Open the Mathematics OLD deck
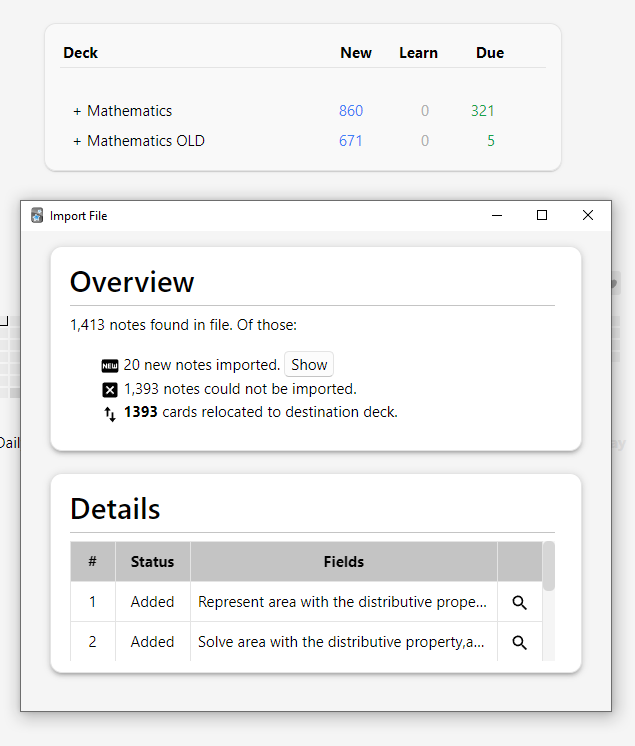Image resolution: width=635 pixels, height=746 pixels. [146, 141]
